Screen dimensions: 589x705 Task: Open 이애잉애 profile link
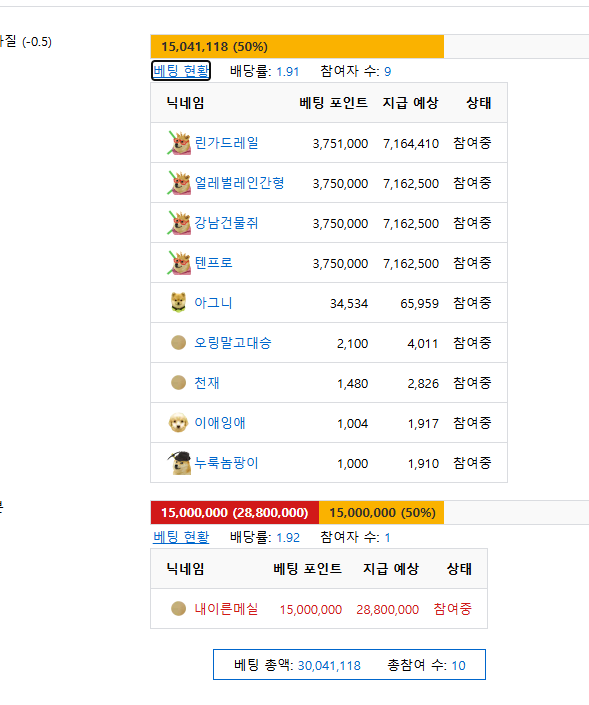220,423
